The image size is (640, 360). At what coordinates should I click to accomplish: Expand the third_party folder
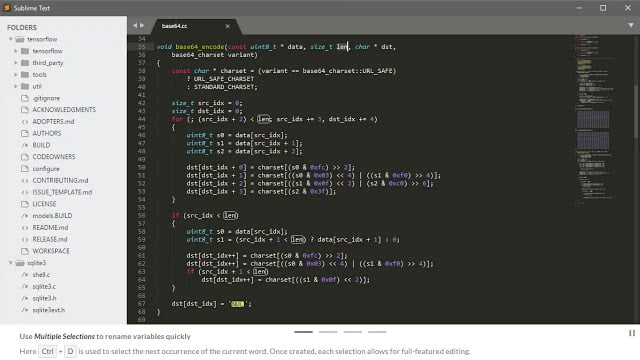tap(16, 63)
